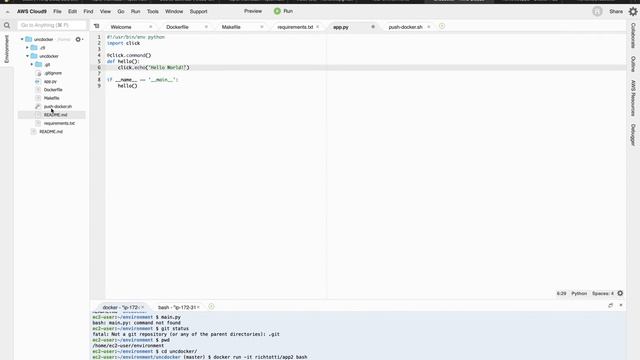This screenshot has width=640, height=360.
Task: Select requirements.txt in the file tree
Action: (59, 123)
